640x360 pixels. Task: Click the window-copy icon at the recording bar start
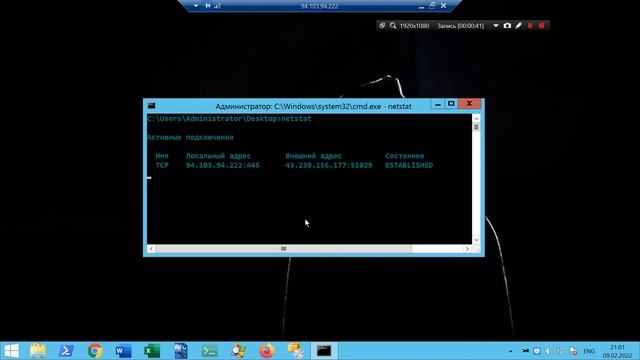pos(382,25)
